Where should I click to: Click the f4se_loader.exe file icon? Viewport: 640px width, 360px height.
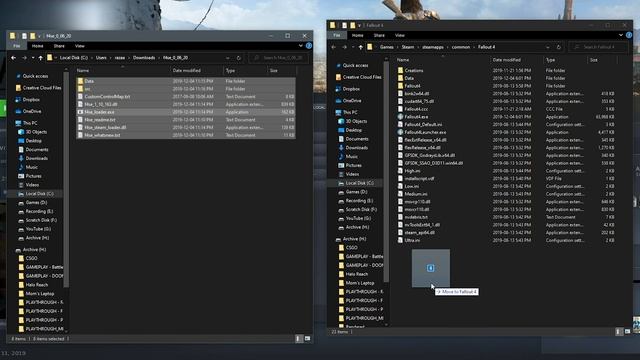click(80, 112)
